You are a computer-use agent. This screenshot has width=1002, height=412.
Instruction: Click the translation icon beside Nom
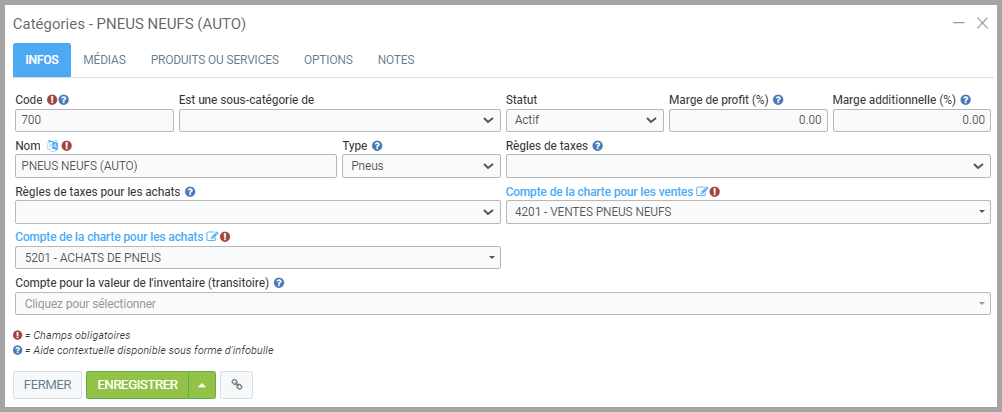click(x=53, y=146)
